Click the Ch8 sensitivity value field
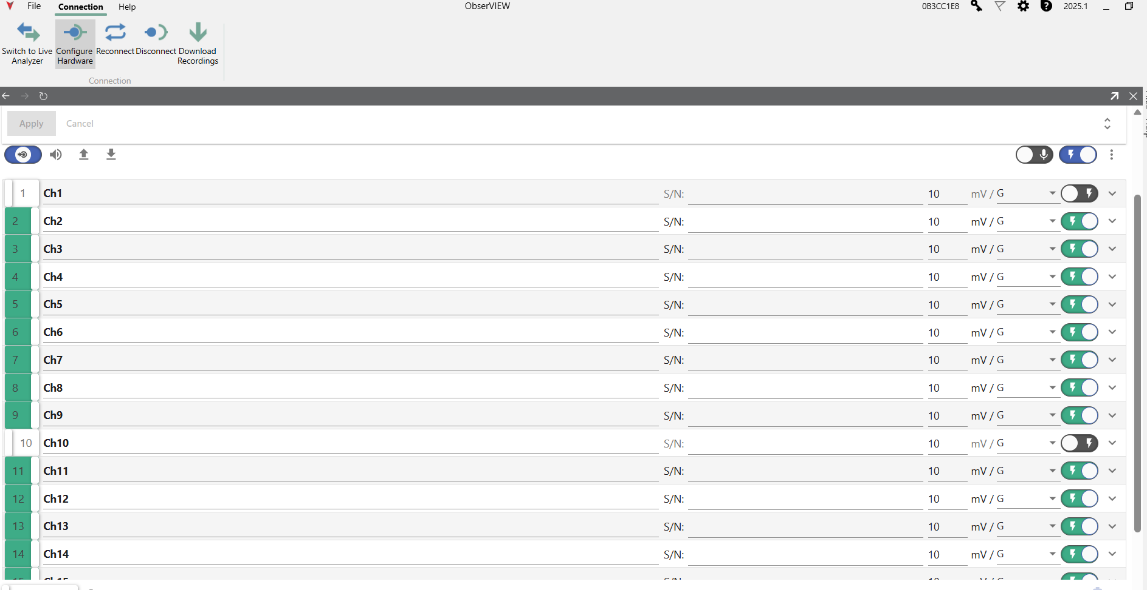Viewport: 1147px width, 590px height. click(x=945, y=388)
